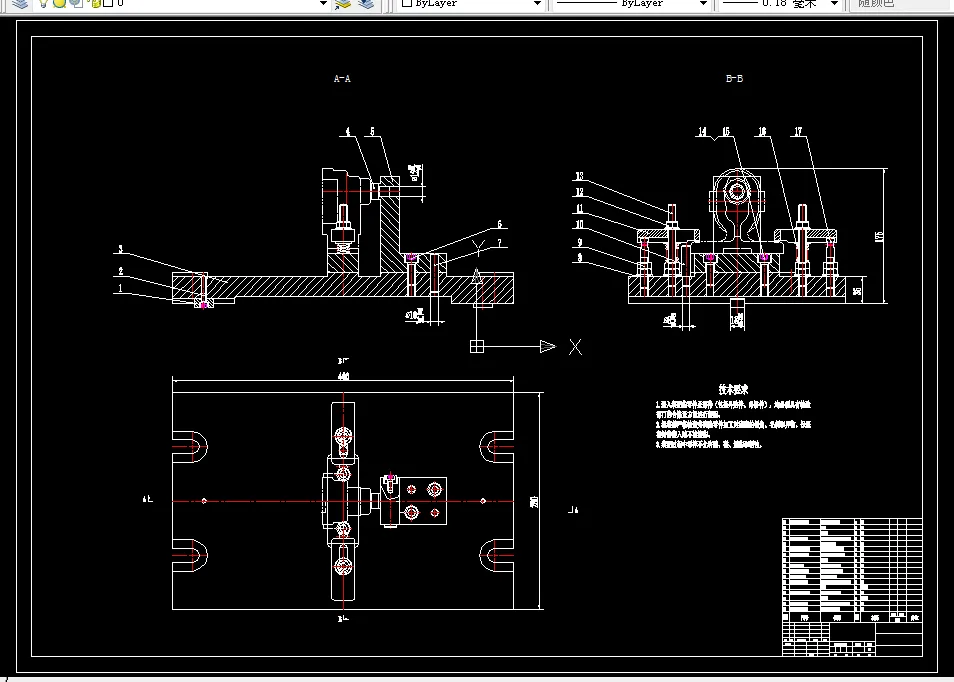Expand the 0.18 lineweight dropdown
The image size is (954, 682).
click(x=781, y=4)
